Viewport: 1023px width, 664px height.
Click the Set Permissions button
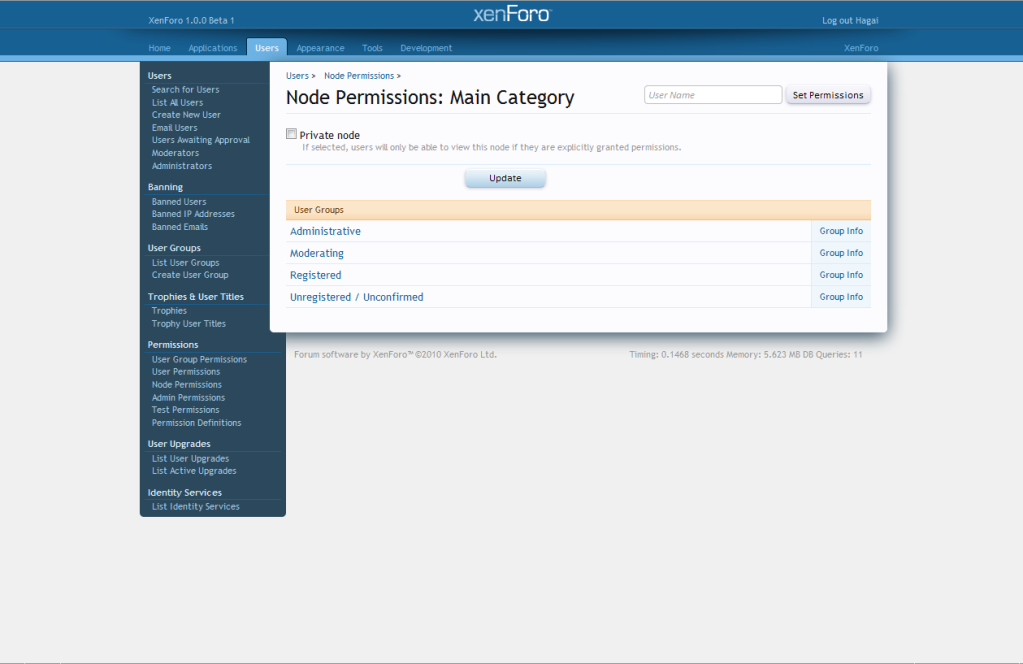(828, 95)
